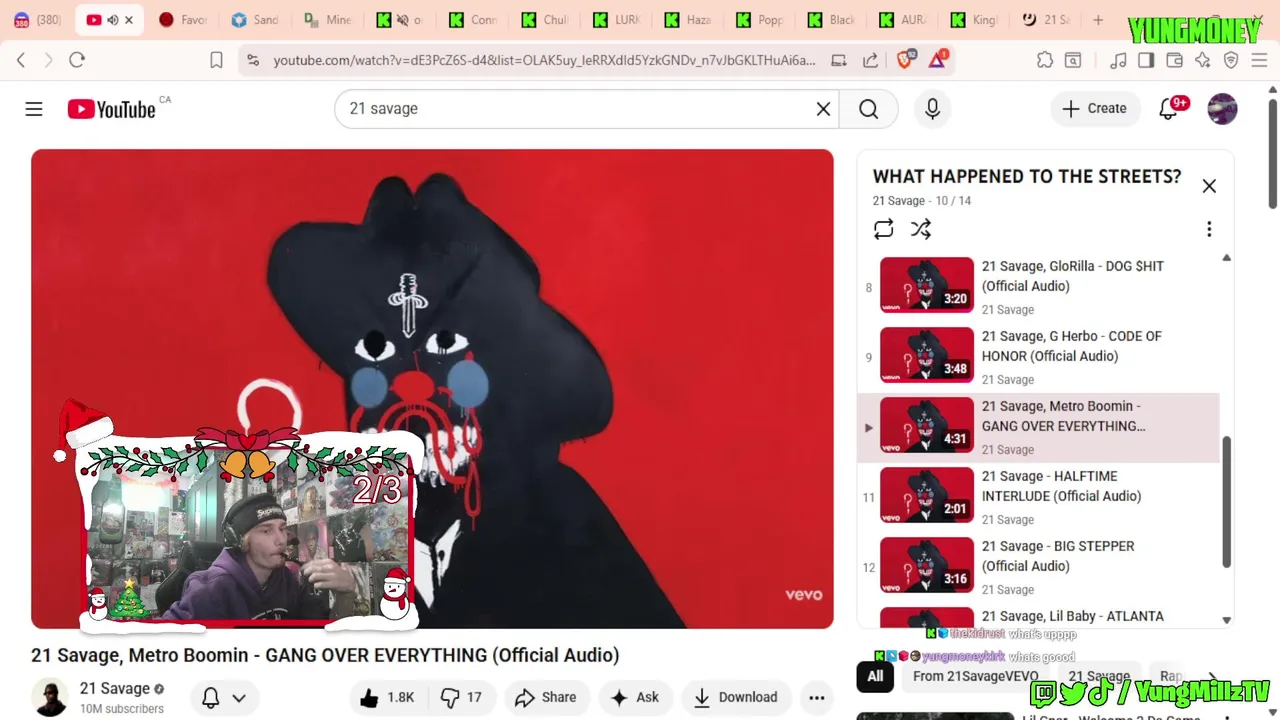The width and height of the screenshot is (1280, 720).
Task: Switch to the Chul browser tab
Action: point(544,20)
